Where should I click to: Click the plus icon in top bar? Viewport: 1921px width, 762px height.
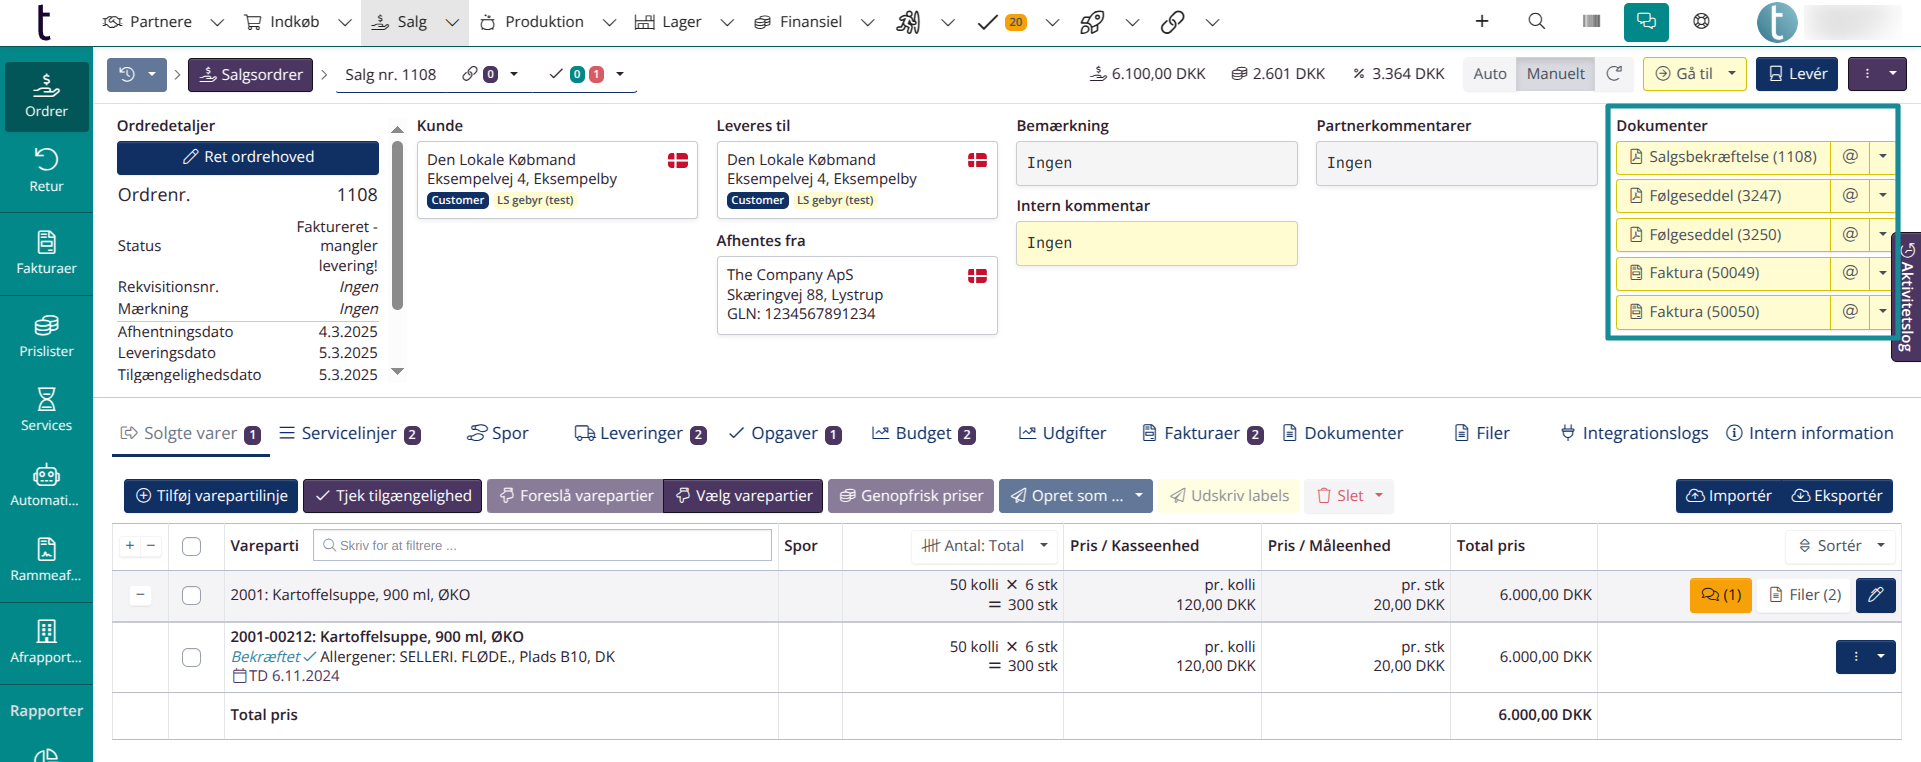[x=1482, y=21]
